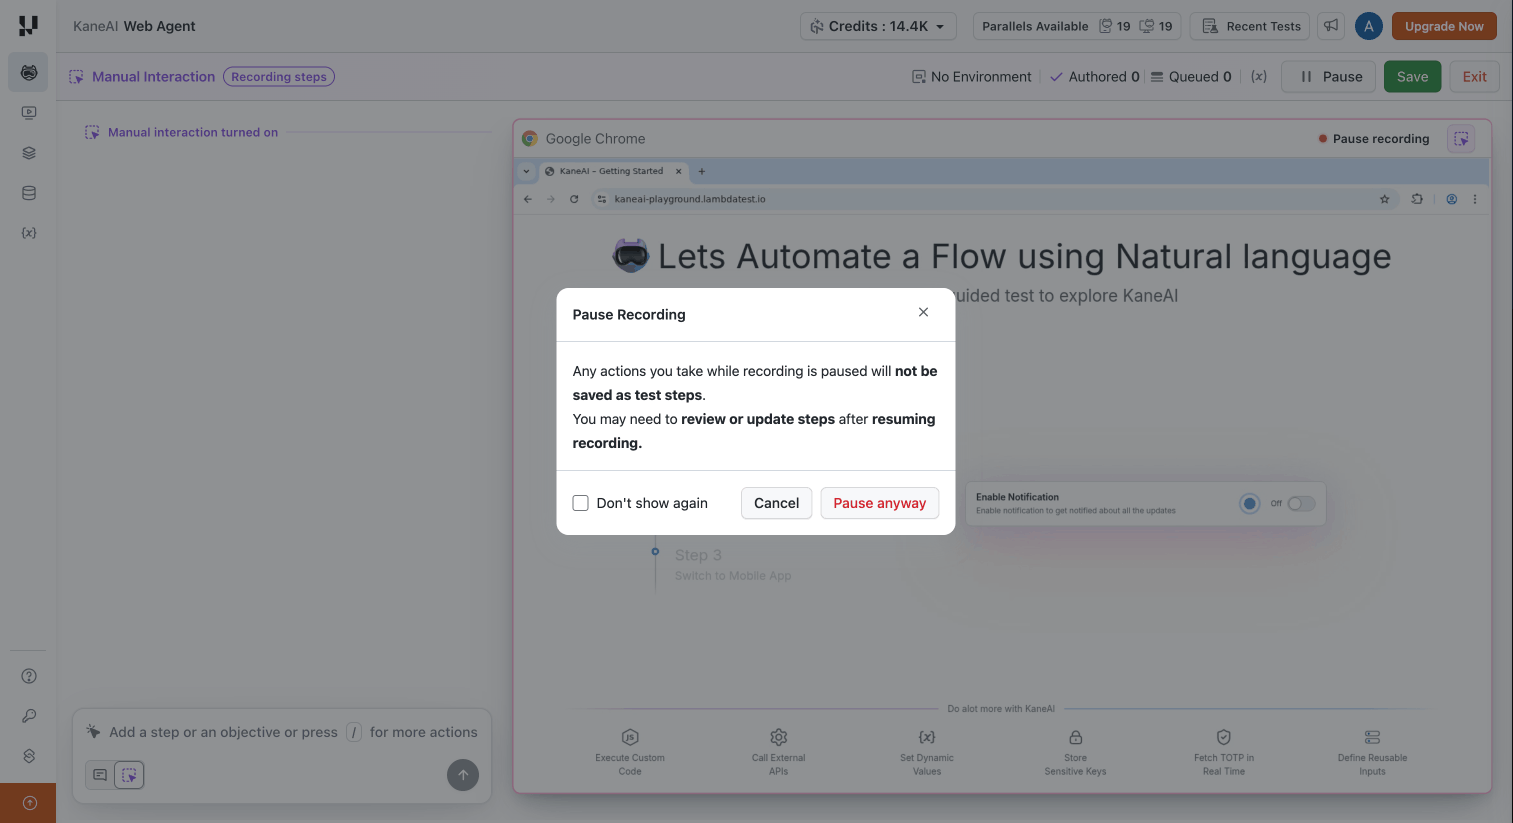Click the (x) variables icon beside Queued
Image resolution: width=1513 pixels, height=823 pixels.
[1259, 77]
